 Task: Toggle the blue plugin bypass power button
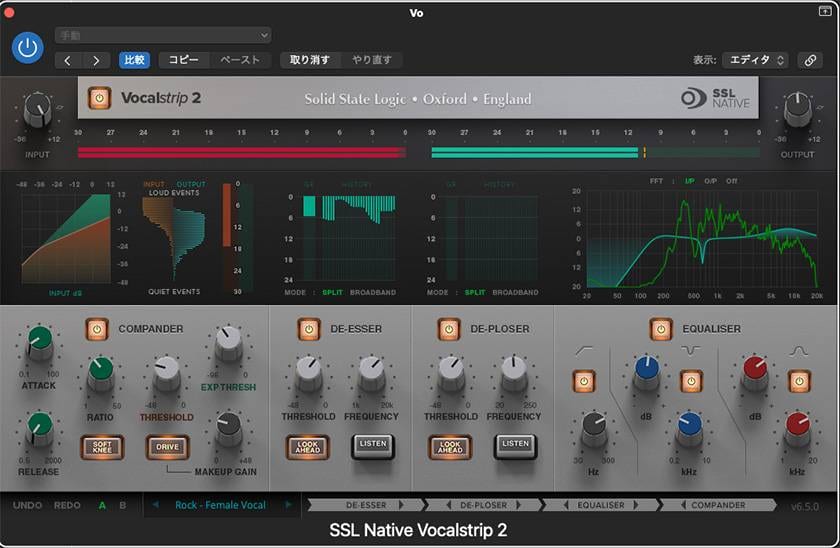[27, 48]
